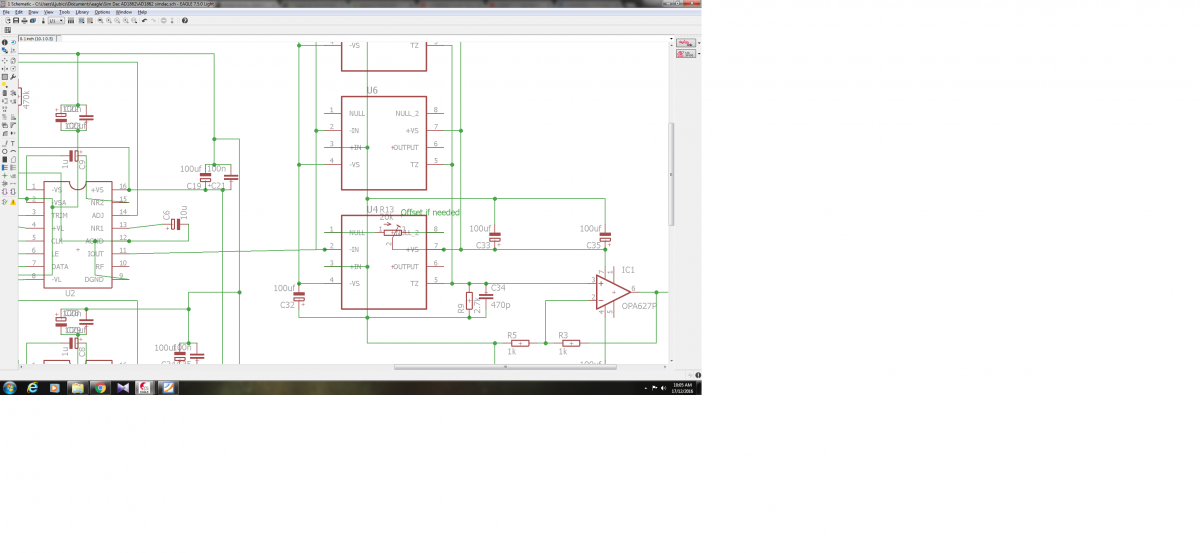Image resolution: width=1200 pixels, height=553 pixels.
Task: Select the Text tool
Action: tap(13, 143)
